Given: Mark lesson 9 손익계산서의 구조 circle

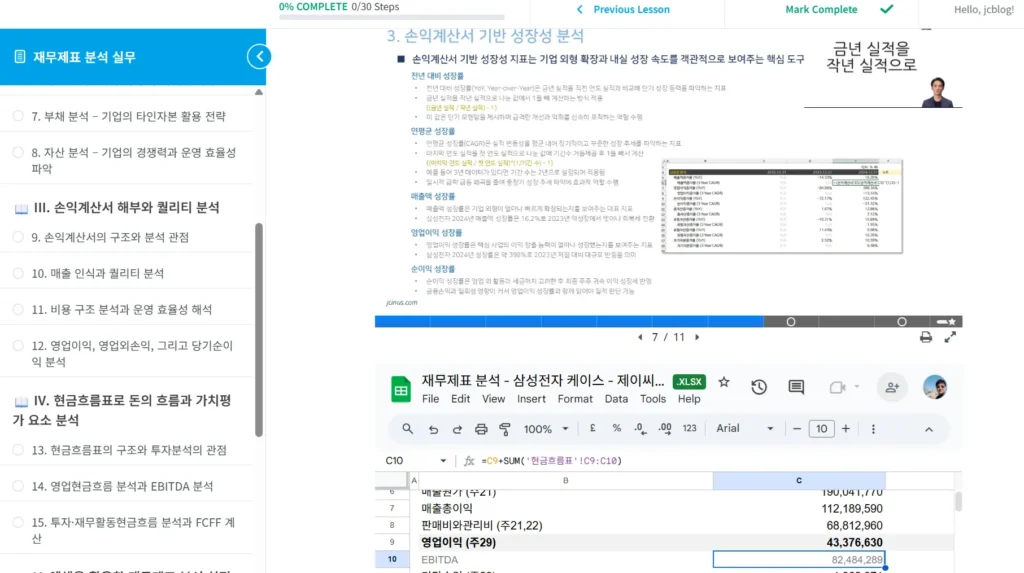Looking at the screenshot, I should (18, 237).
